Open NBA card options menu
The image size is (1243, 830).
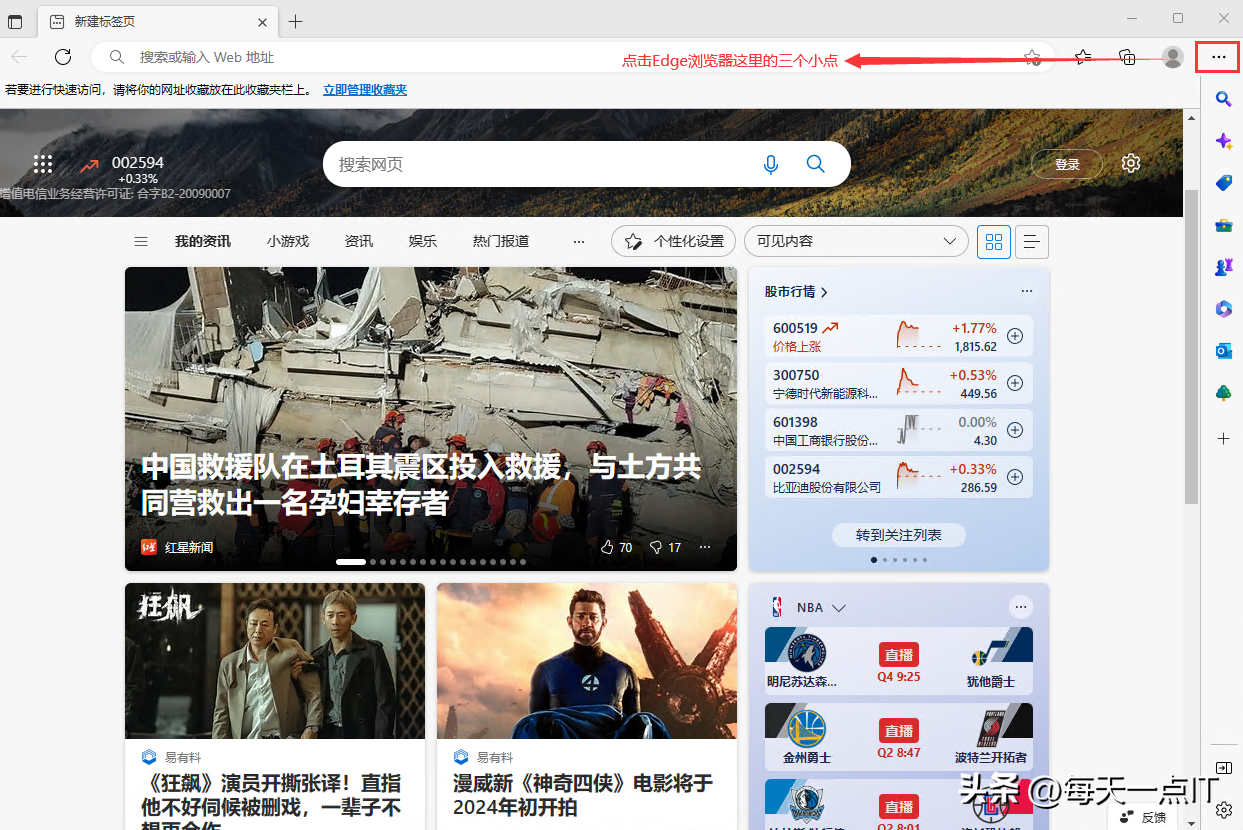click(x=1020, y=606)
